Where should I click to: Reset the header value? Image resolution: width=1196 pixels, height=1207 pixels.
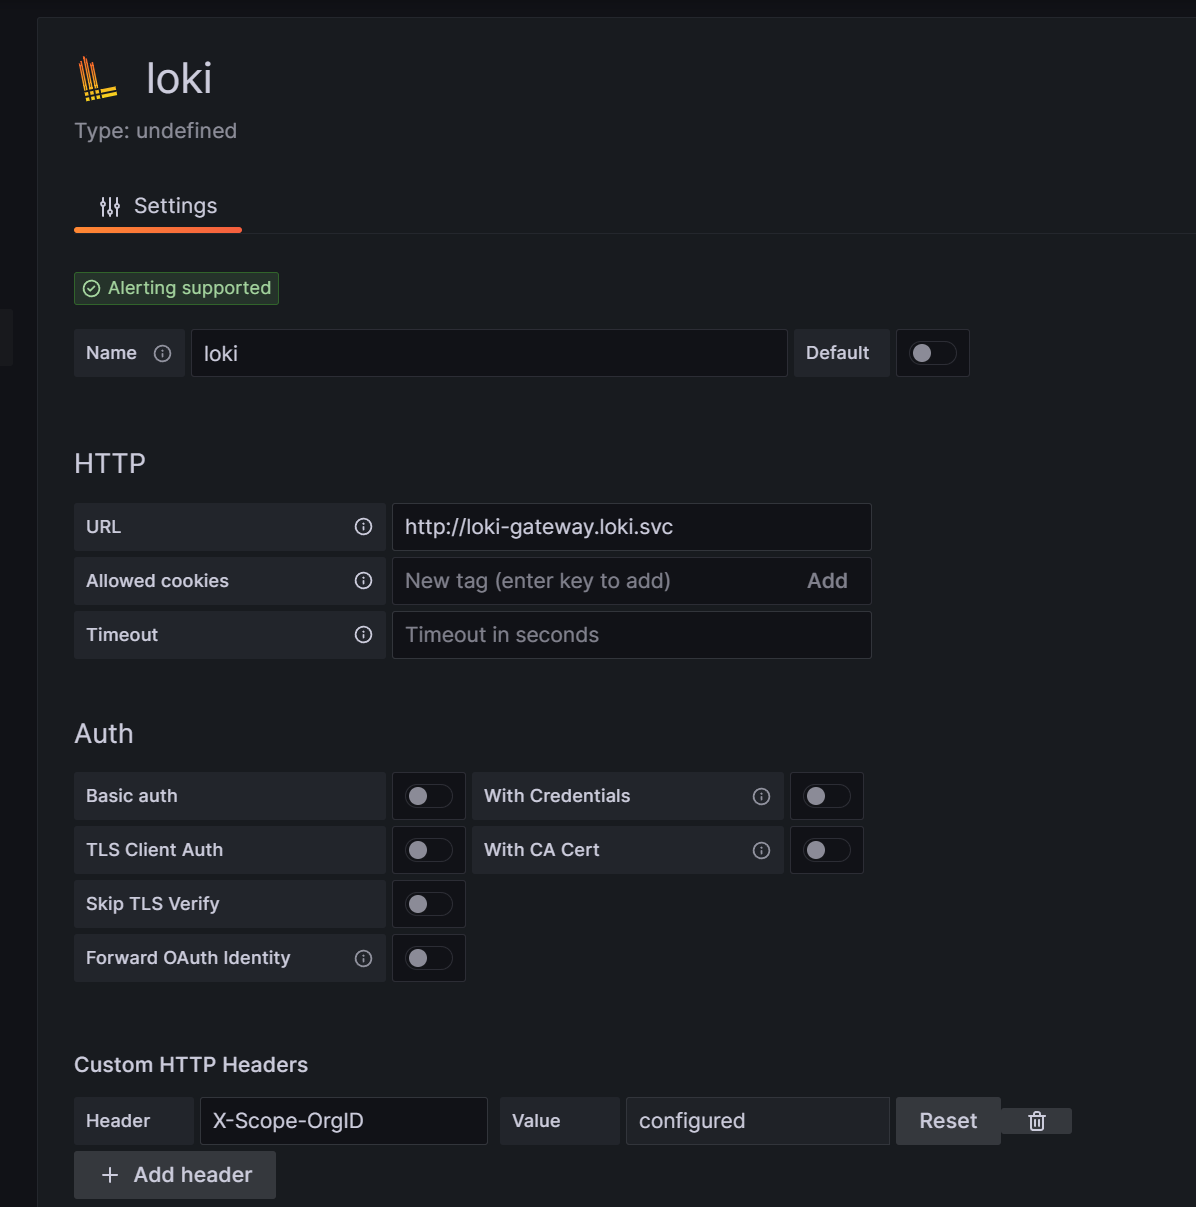click(948, 1121)
